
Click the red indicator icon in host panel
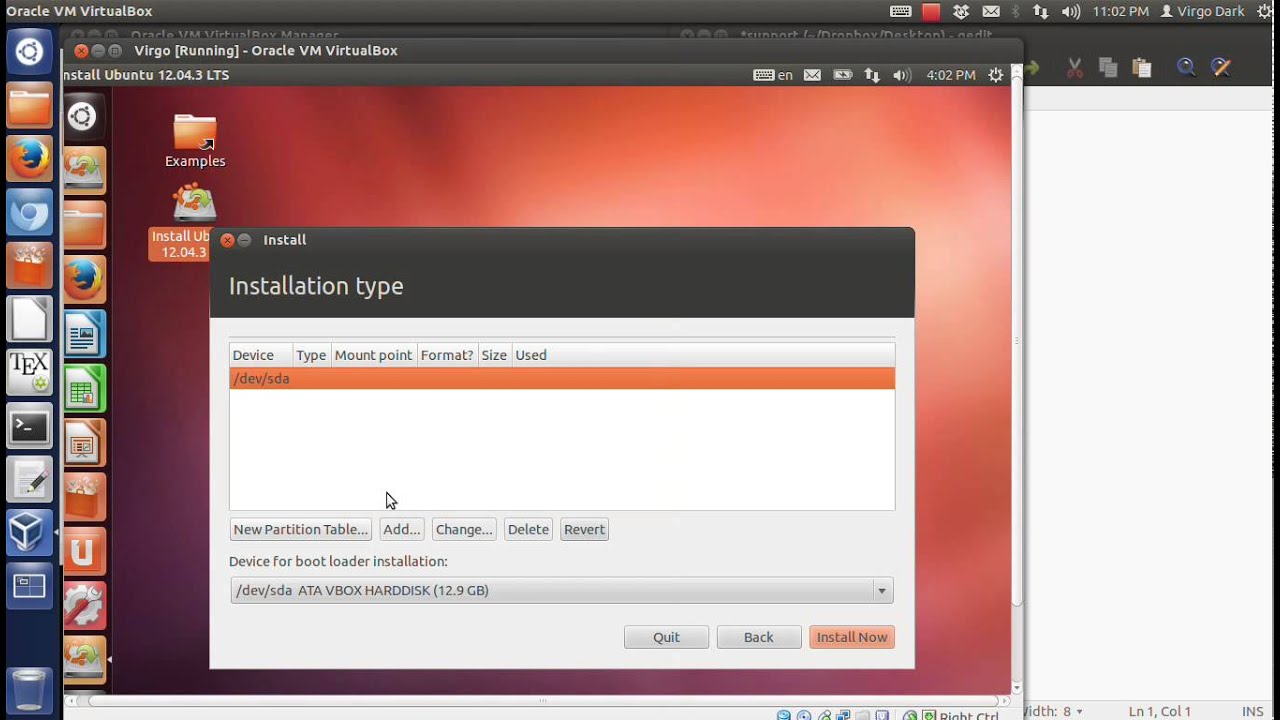pos(931,12)
